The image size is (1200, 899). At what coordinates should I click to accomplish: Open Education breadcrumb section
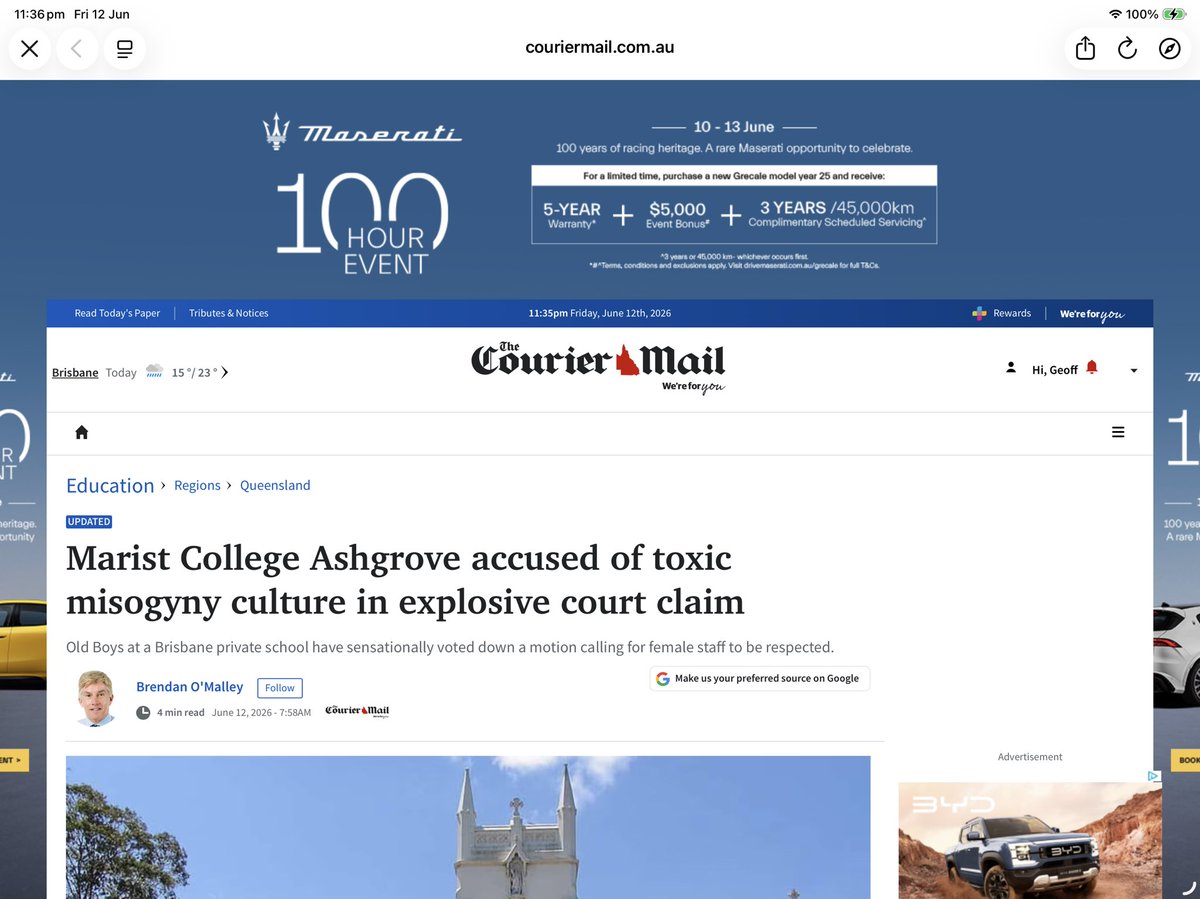(x=110, y=486)
